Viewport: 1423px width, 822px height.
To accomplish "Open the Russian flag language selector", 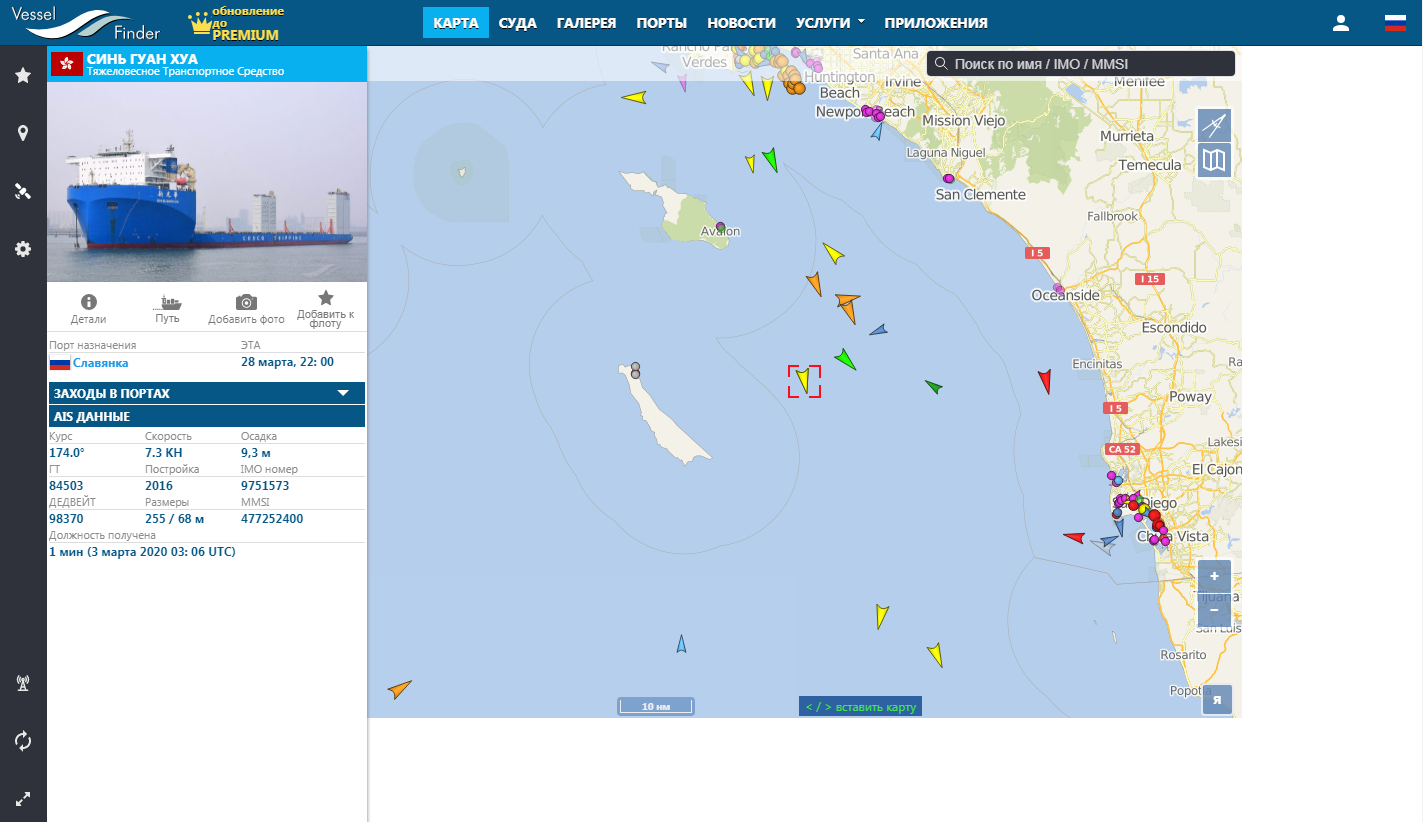I will point(1395,23).
